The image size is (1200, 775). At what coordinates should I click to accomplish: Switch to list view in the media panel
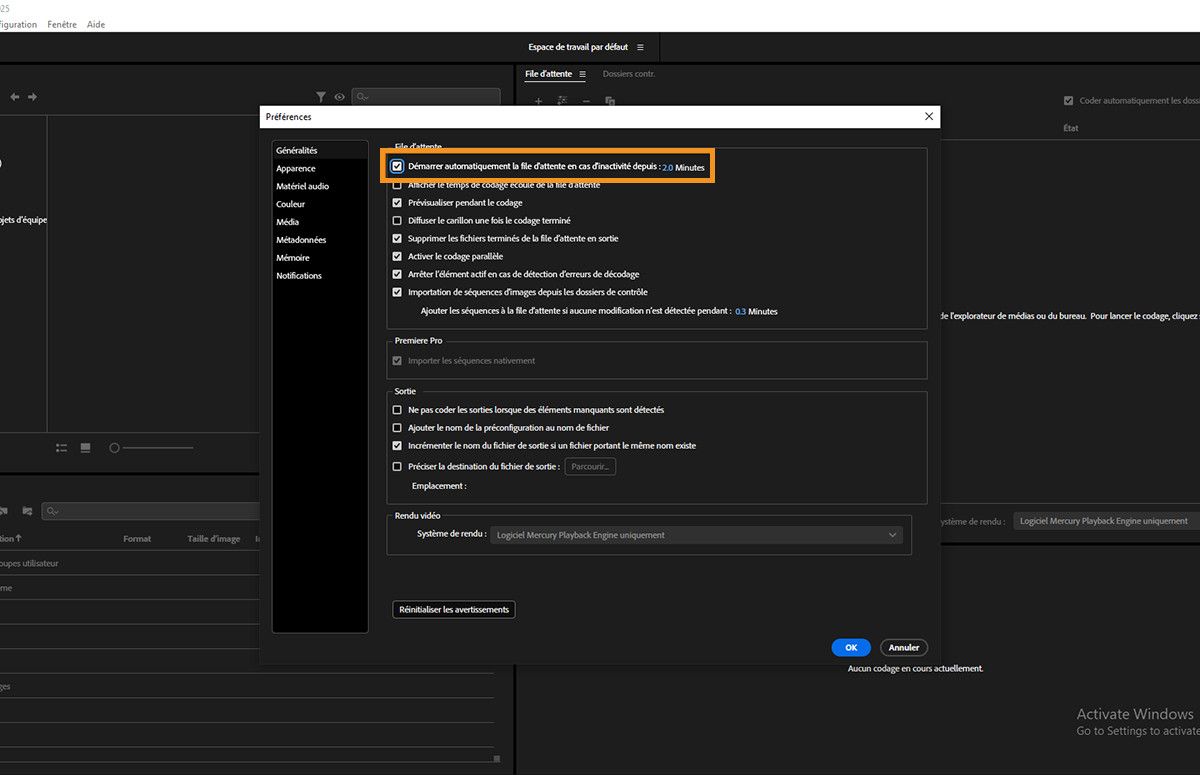pyautogui.click(x=61, y=447)
